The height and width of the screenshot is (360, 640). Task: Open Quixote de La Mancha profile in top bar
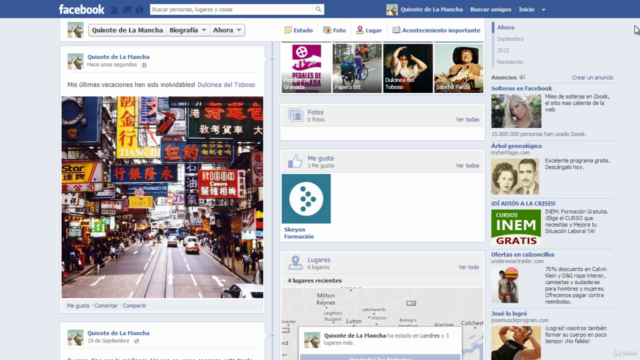[424, 9]
